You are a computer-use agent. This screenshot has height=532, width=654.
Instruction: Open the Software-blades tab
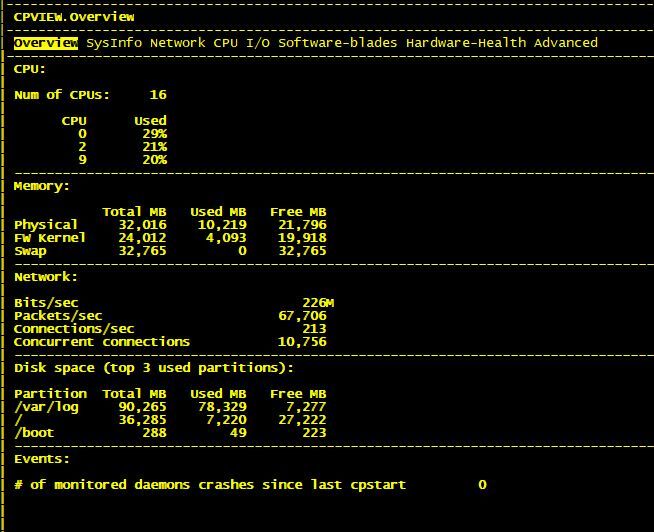click(337, 43)
